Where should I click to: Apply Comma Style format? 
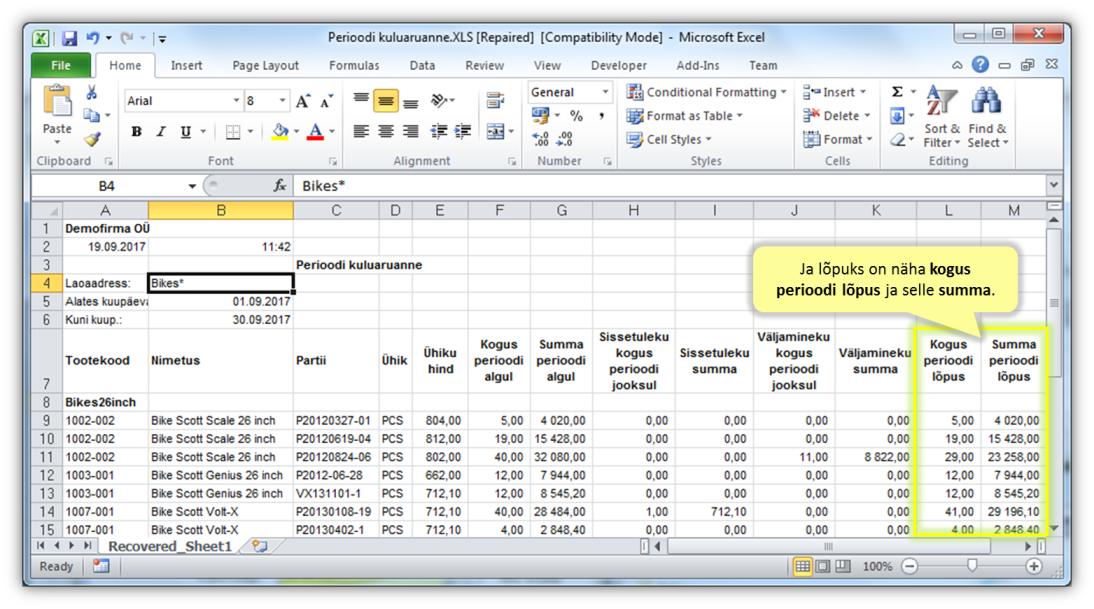(x=601, y=116)
